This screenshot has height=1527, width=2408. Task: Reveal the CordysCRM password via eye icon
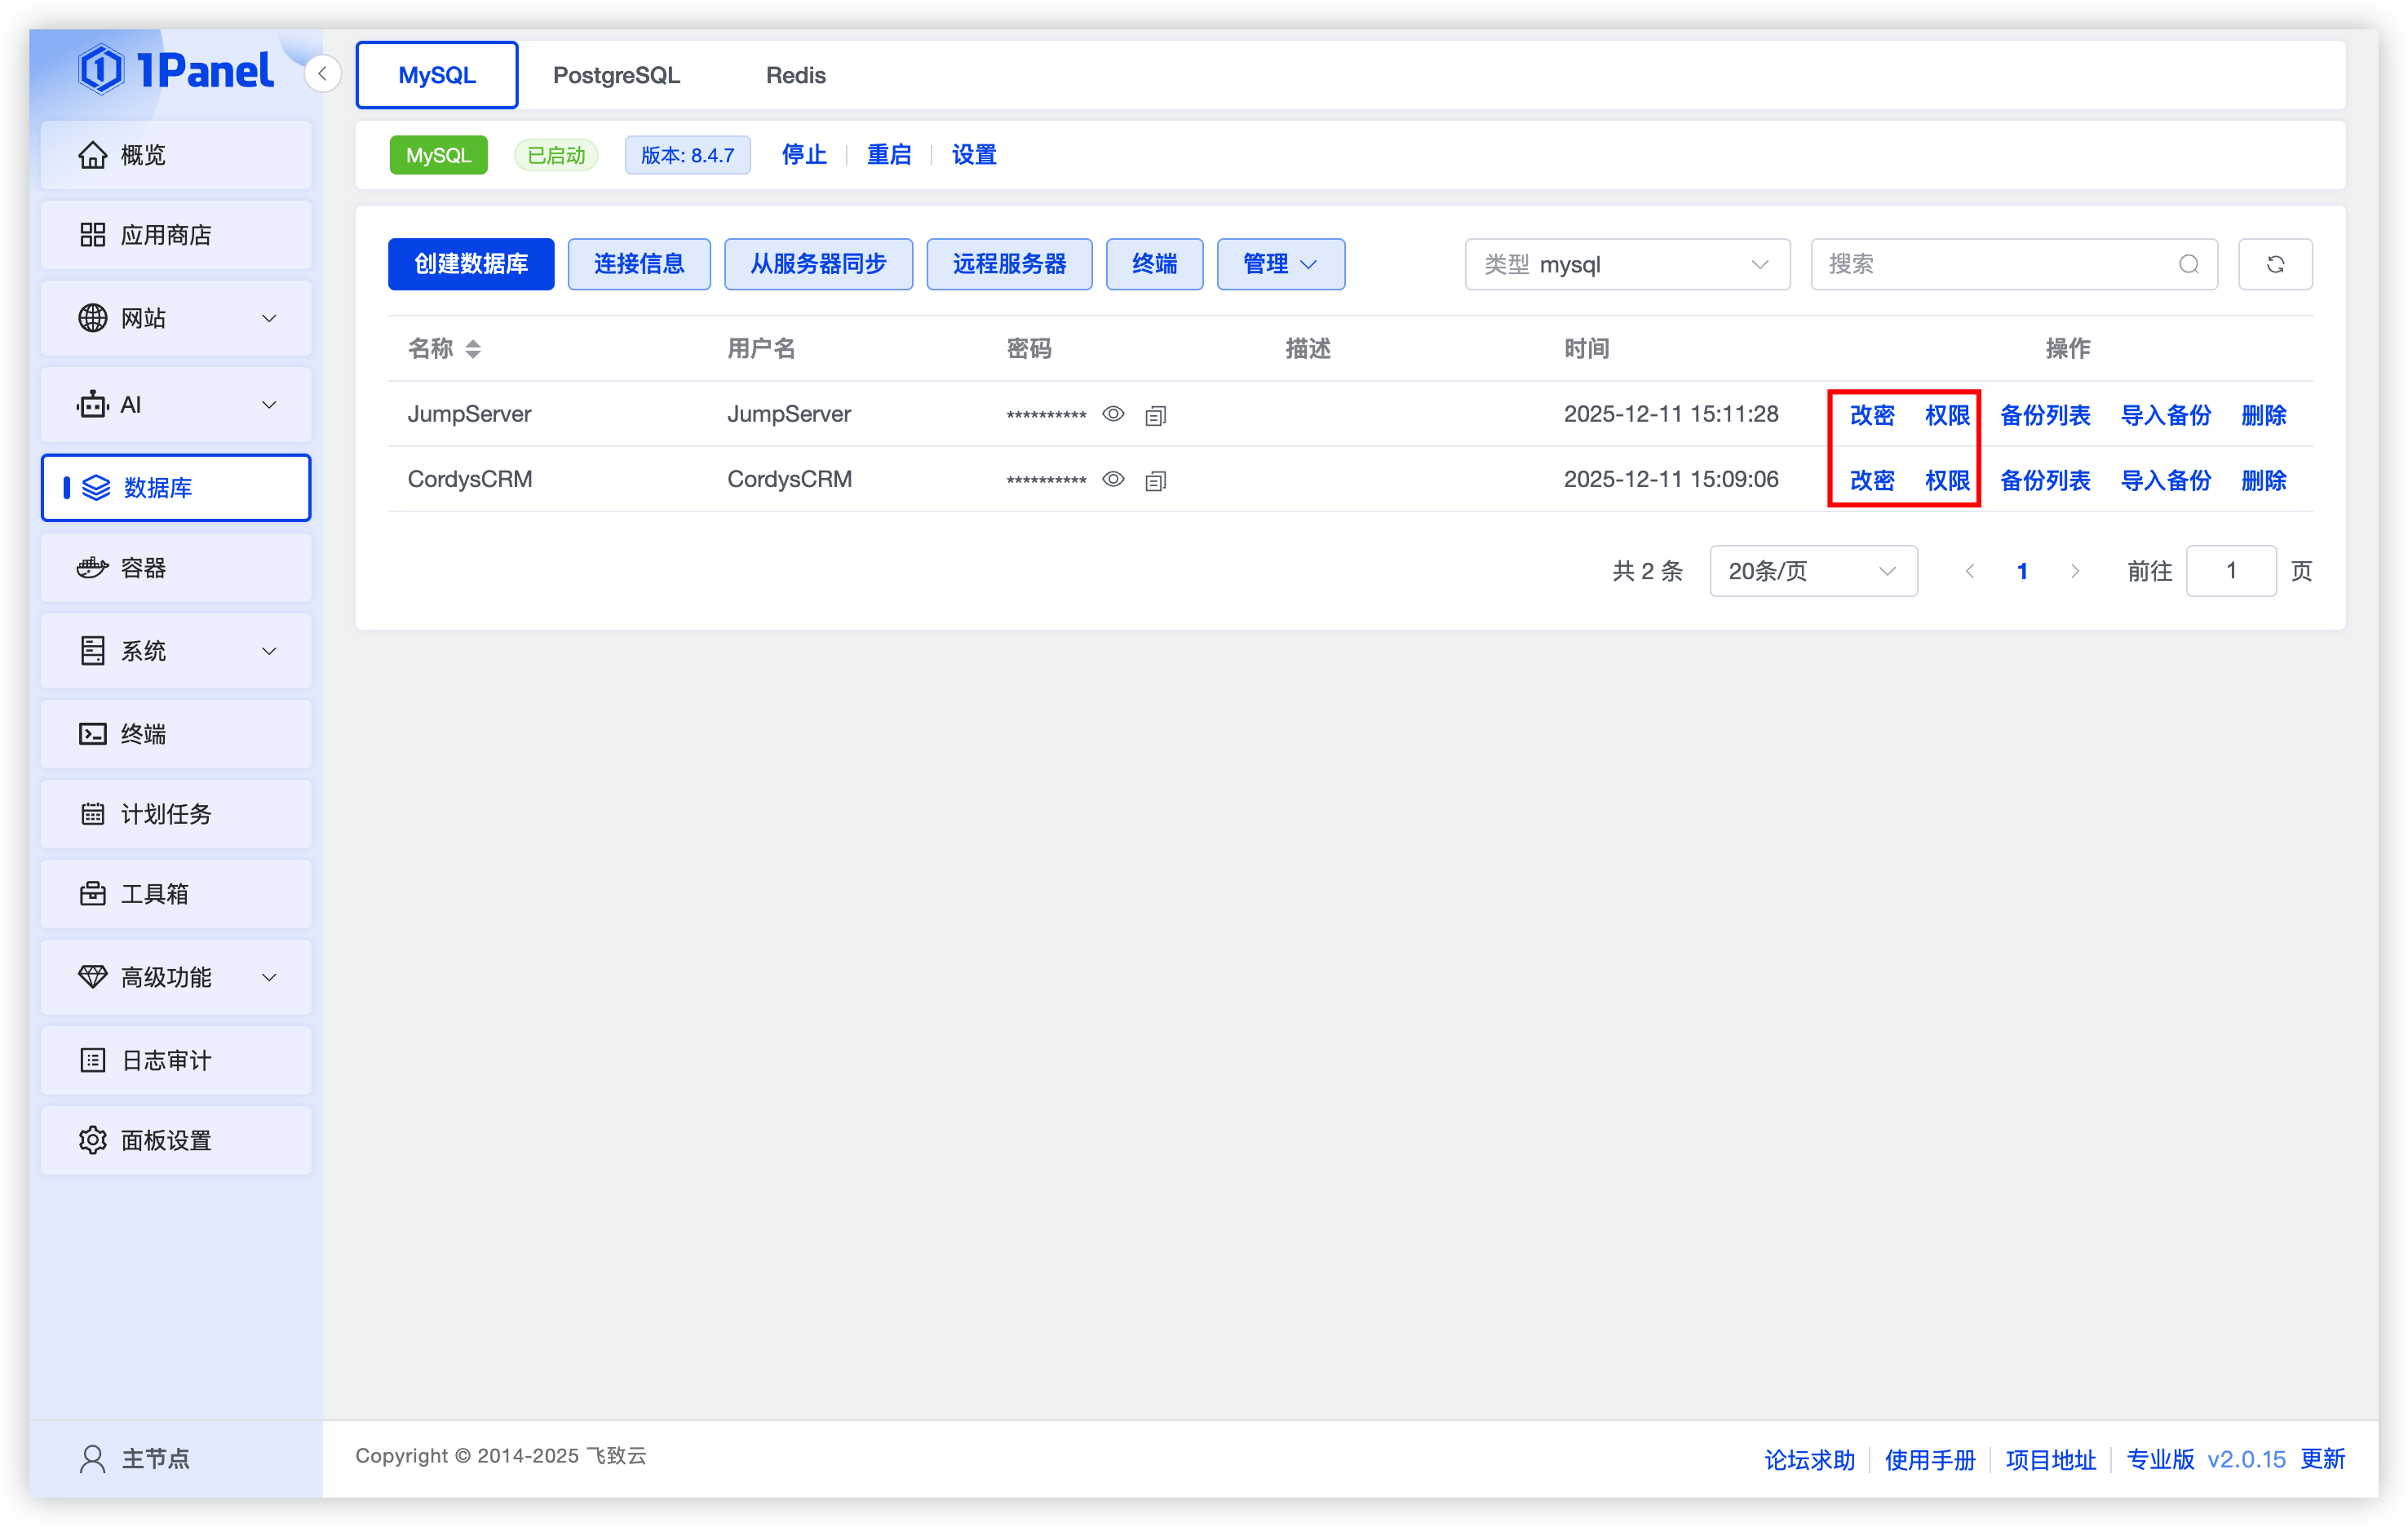[x=1113, y=479]
